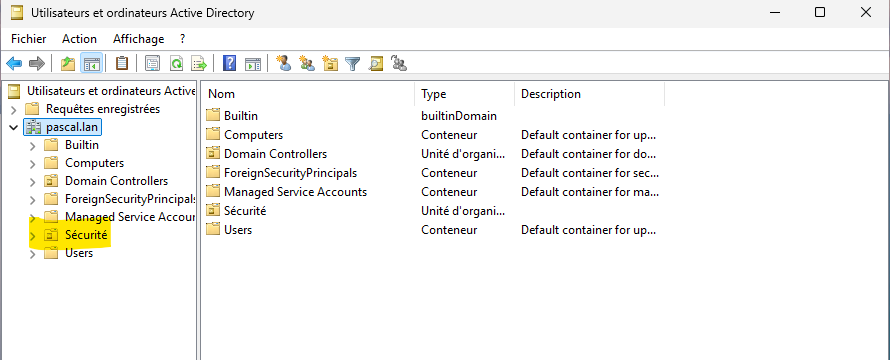The width and height of the screenshot is (890, 360).
Task: Refresh the view with green arrow icon
Action: click(x=177, y=64)
